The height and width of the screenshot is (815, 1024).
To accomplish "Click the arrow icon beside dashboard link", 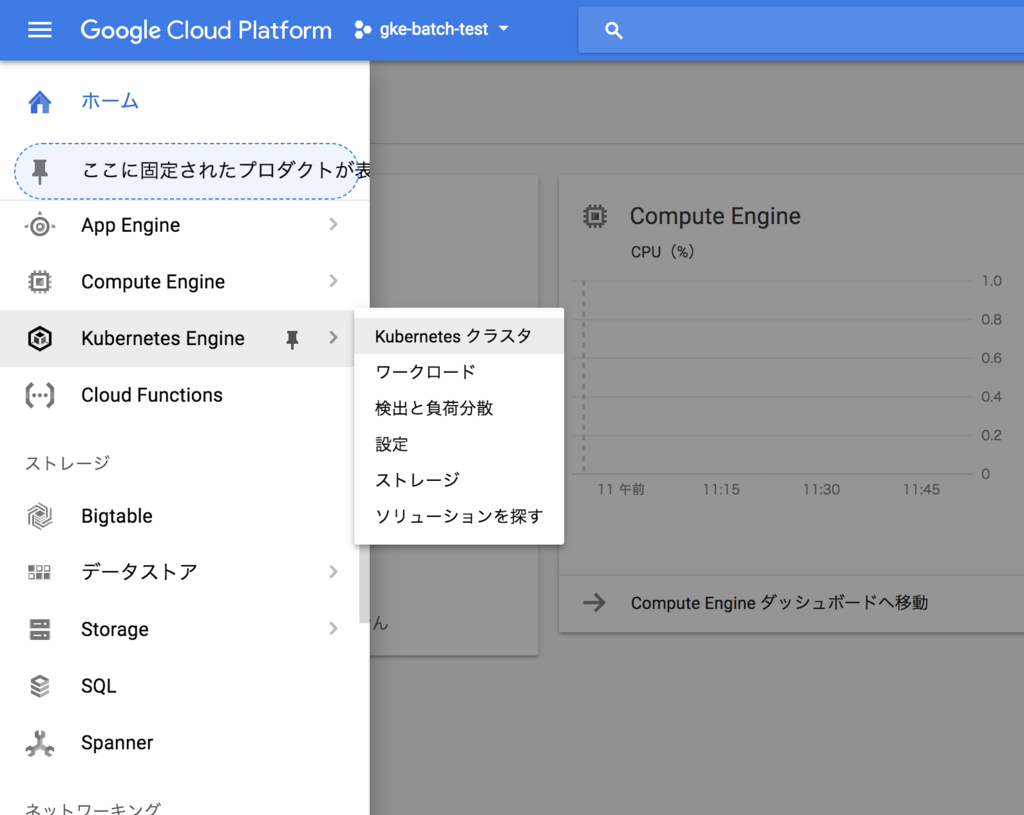I will click(x=594, y=602).
